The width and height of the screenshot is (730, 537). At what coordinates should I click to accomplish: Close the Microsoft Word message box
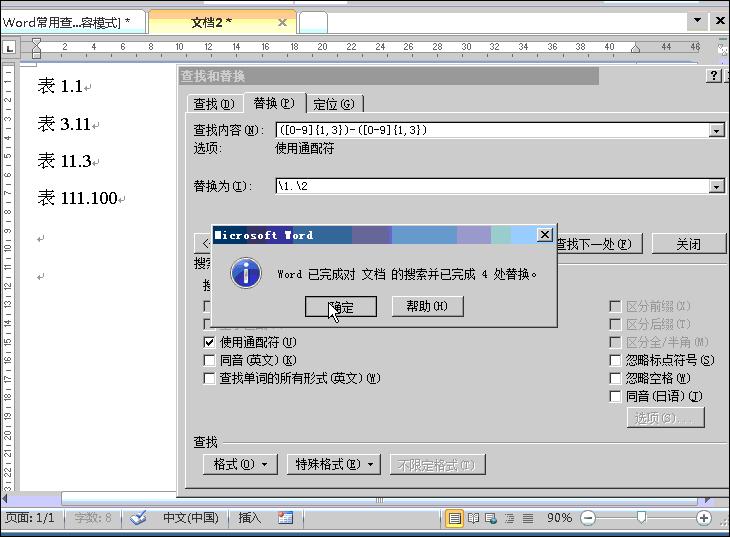[x=545, y=235]
